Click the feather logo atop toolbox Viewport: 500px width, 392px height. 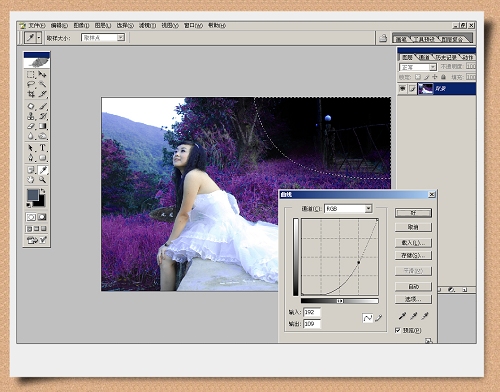[x=37, y=63]
